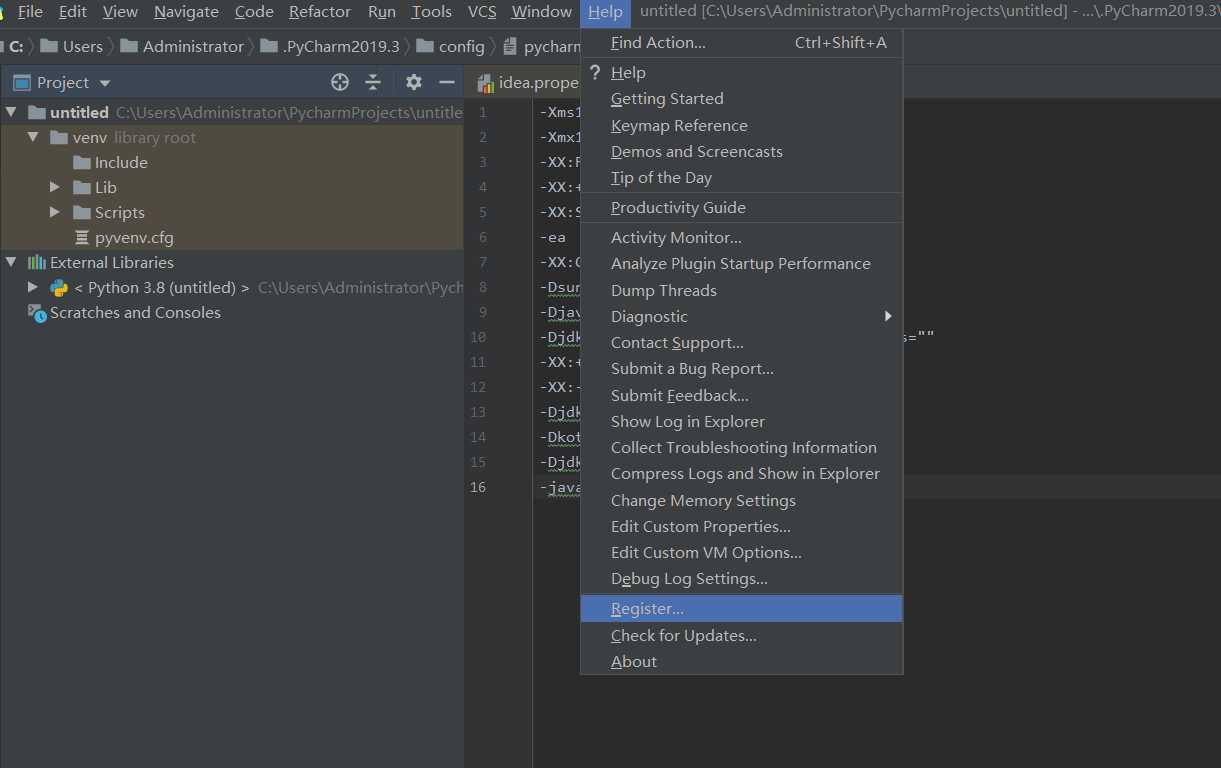1221x768 pixels.
Task: Click the Register... menu item
Action: [741, 608]
